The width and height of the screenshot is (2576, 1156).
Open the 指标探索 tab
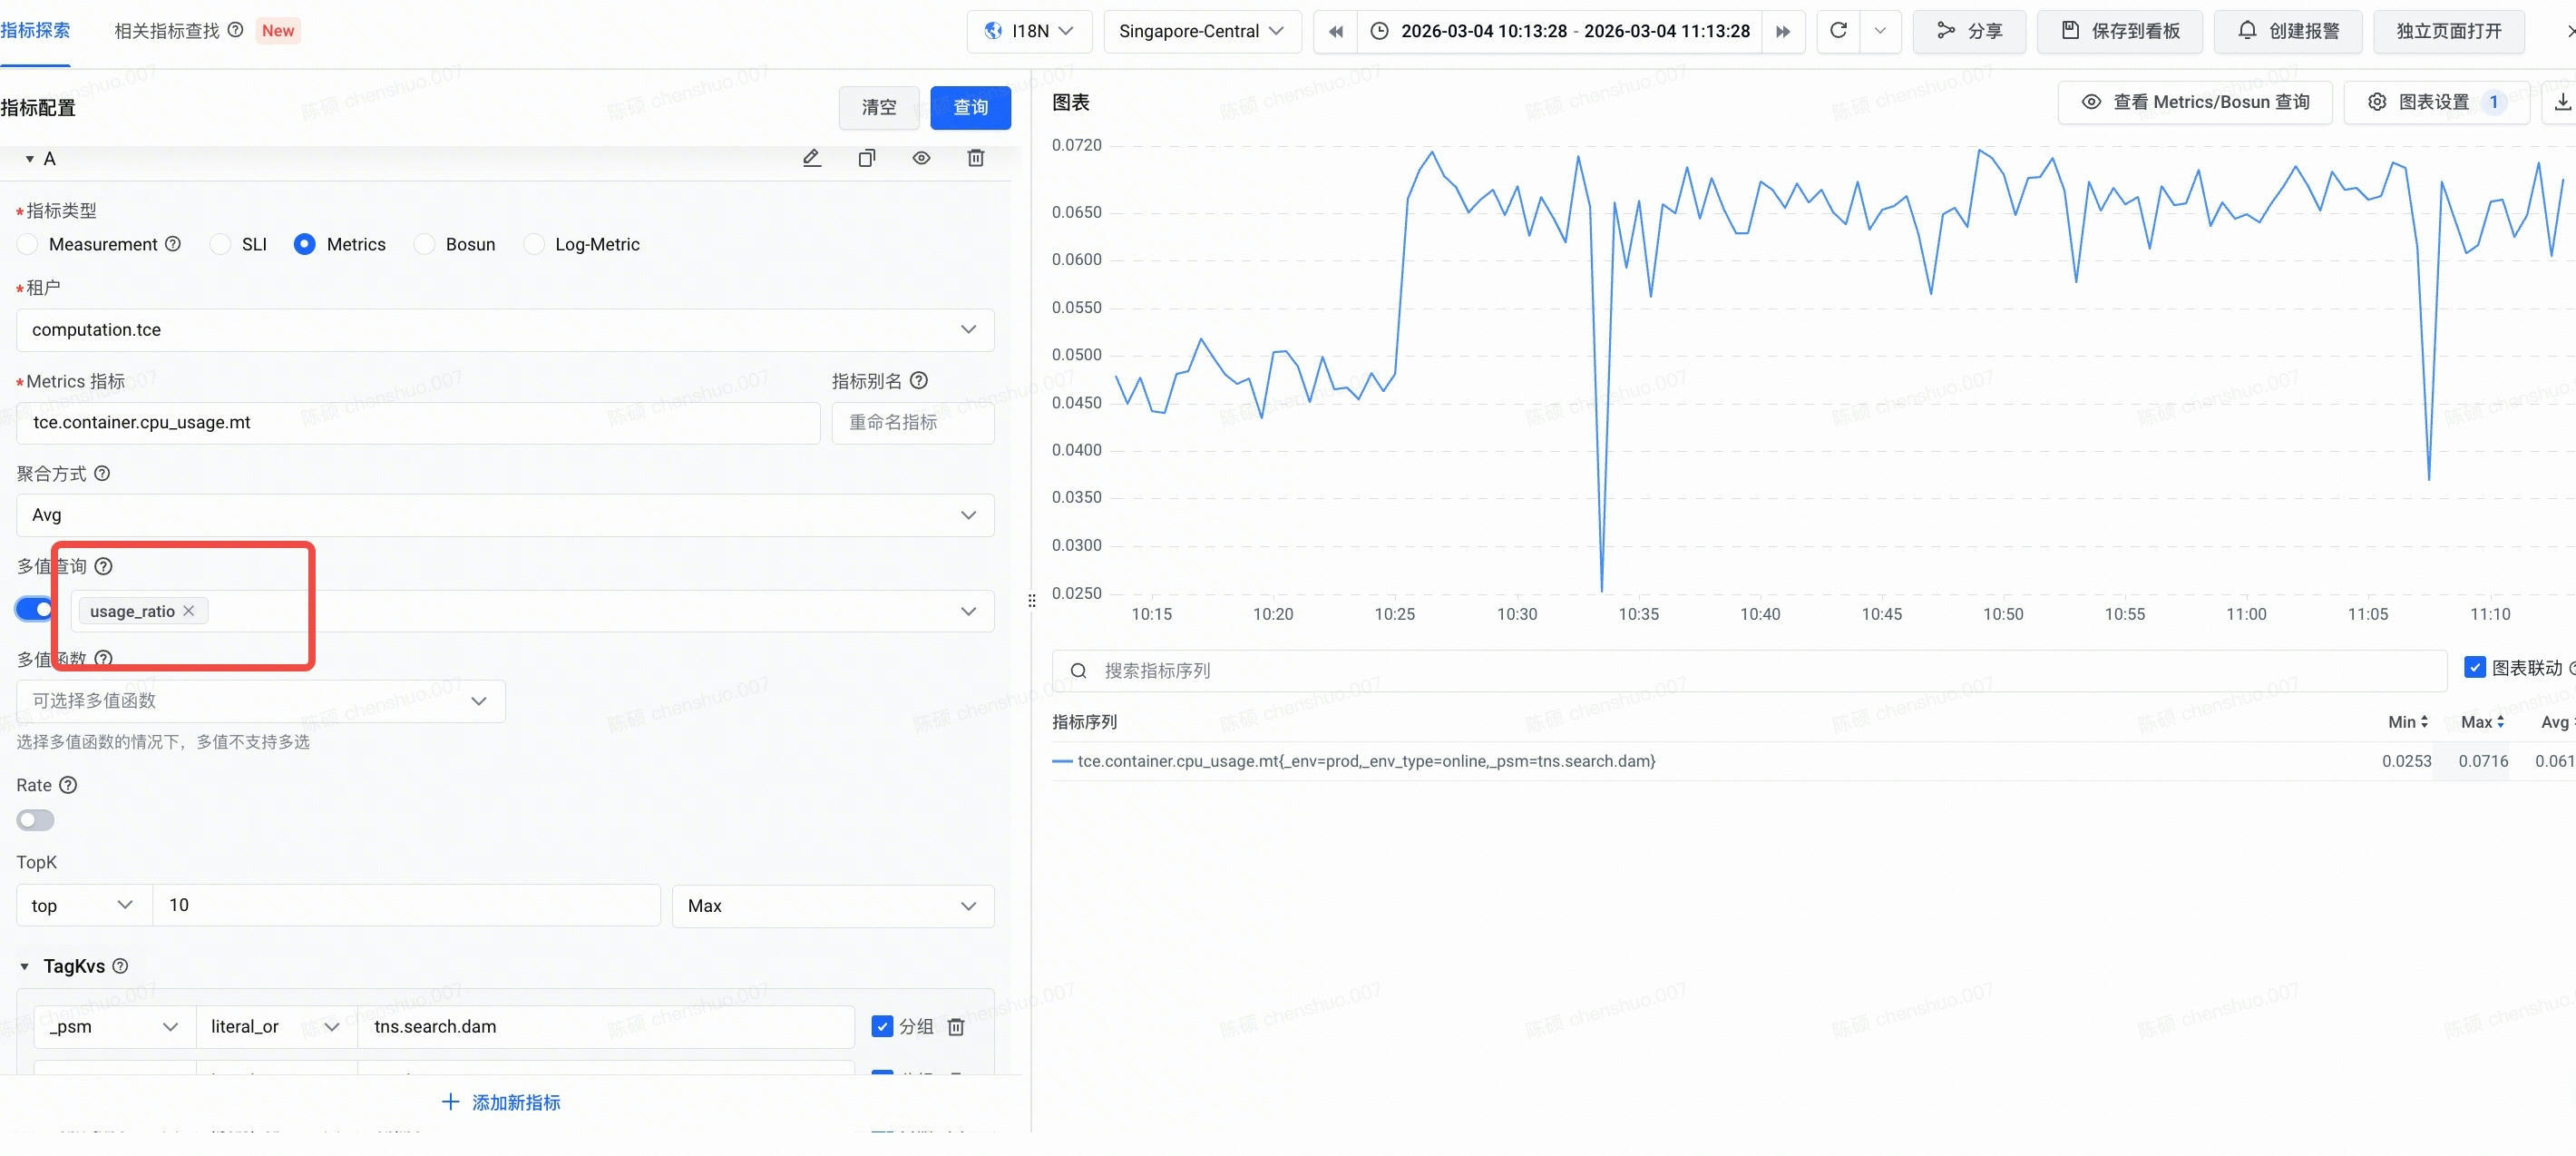click(35, 31)
